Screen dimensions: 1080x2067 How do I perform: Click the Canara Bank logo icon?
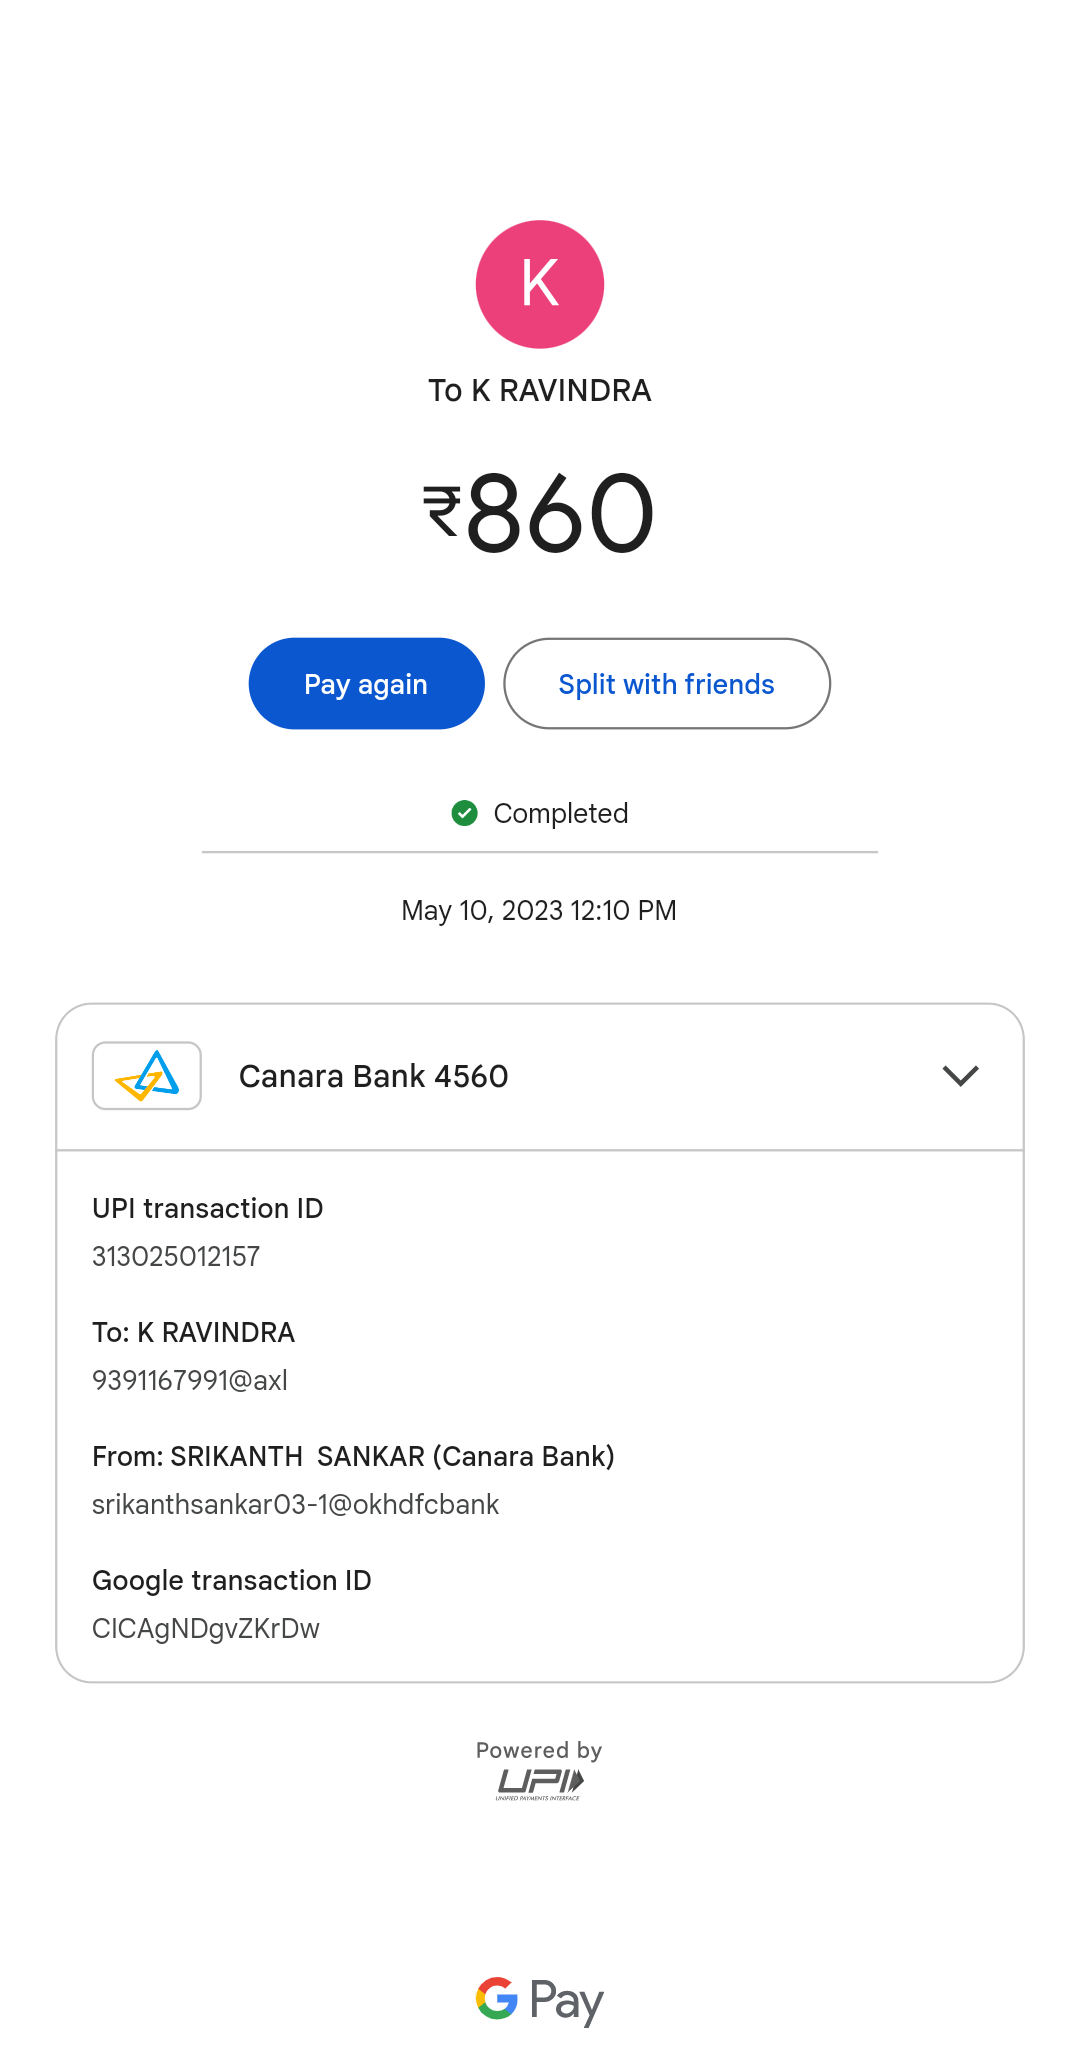(x=147, y=1076)
